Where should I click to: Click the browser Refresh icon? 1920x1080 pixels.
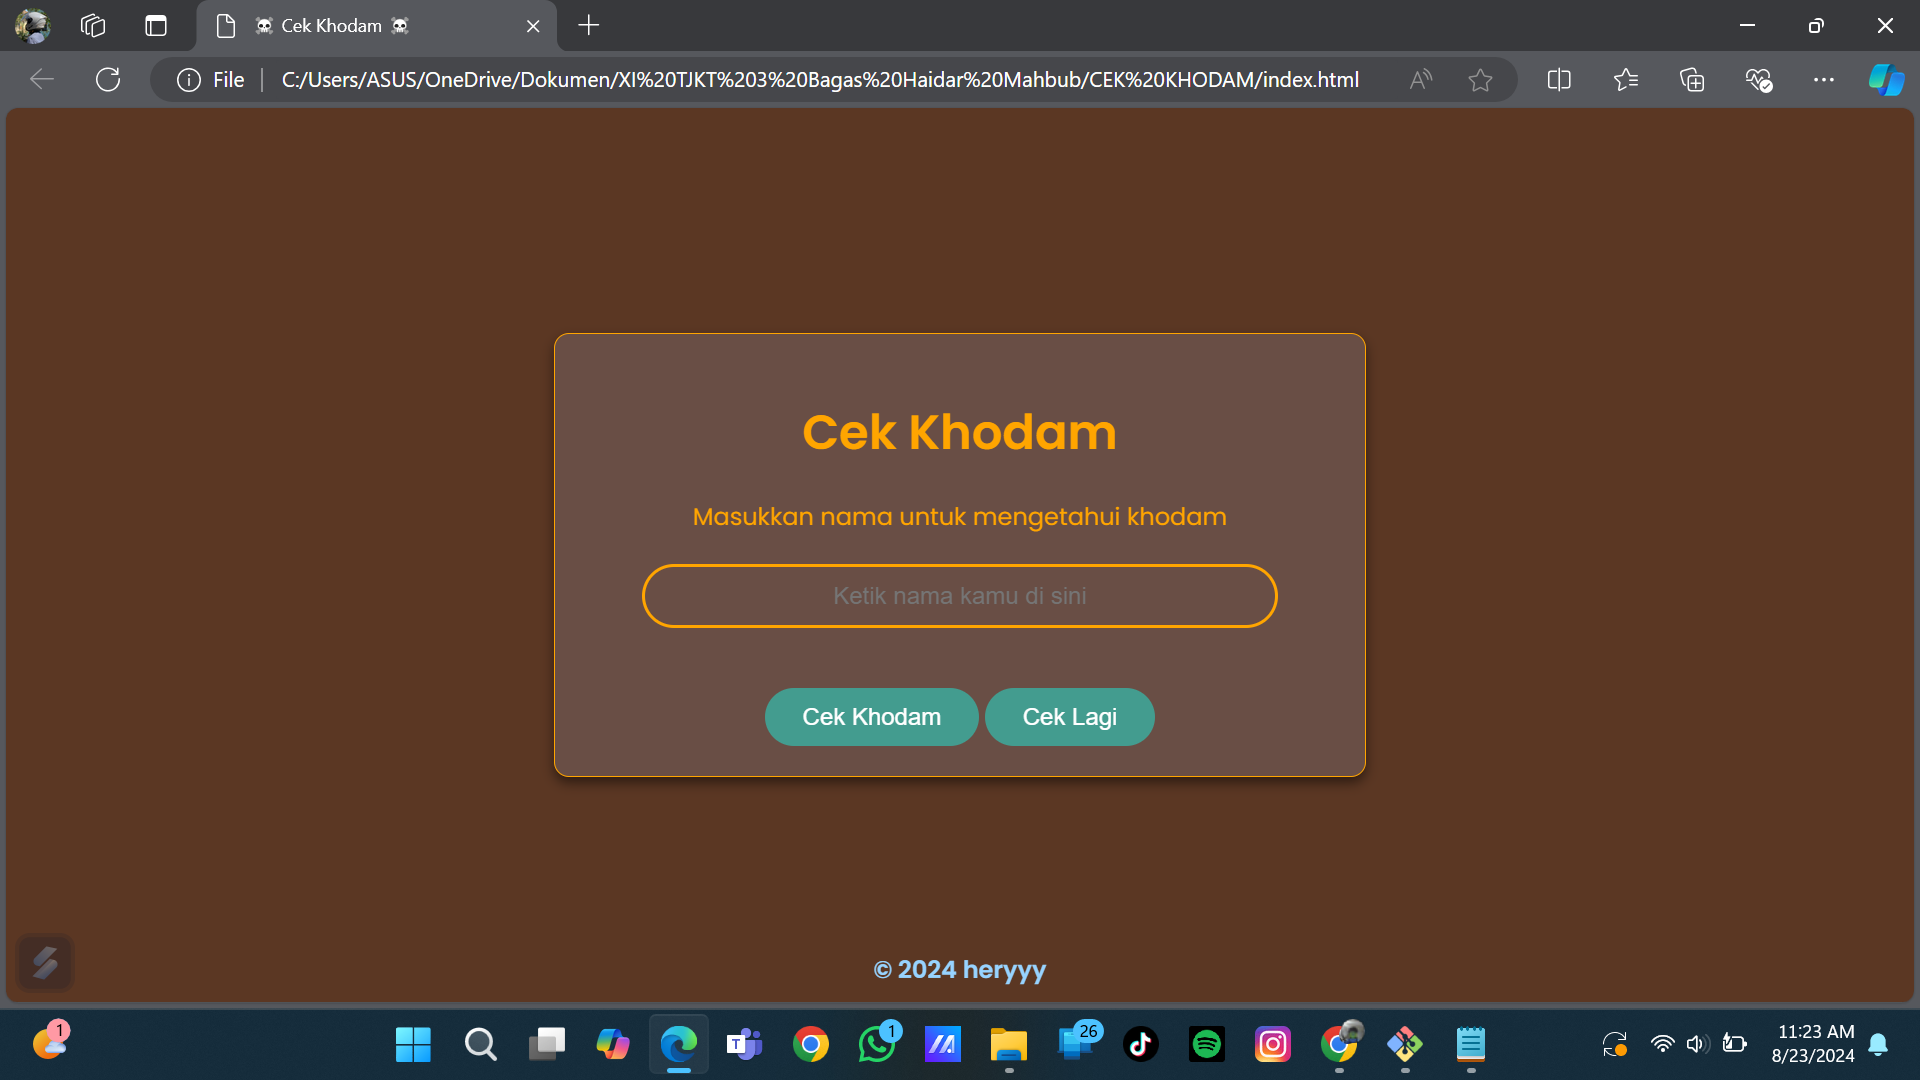108,80
